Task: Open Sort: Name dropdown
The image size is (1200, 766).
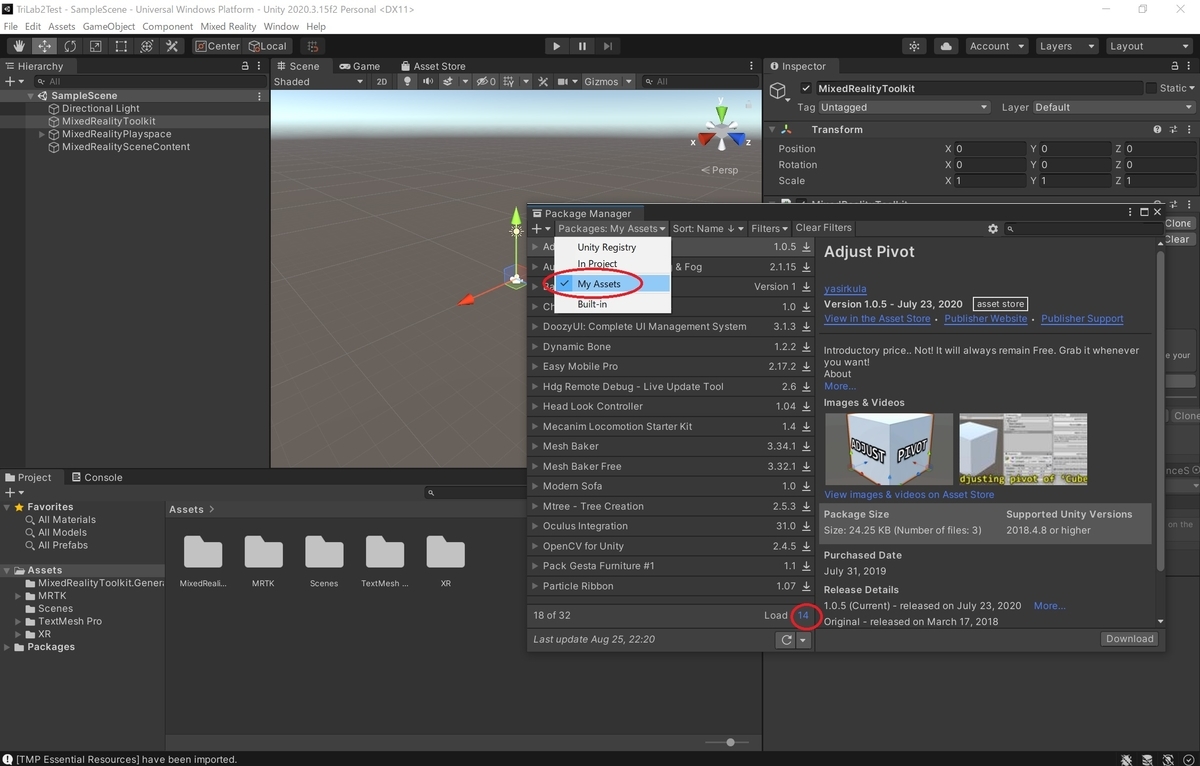Action: pyautogui.click(x=708, y=229)
